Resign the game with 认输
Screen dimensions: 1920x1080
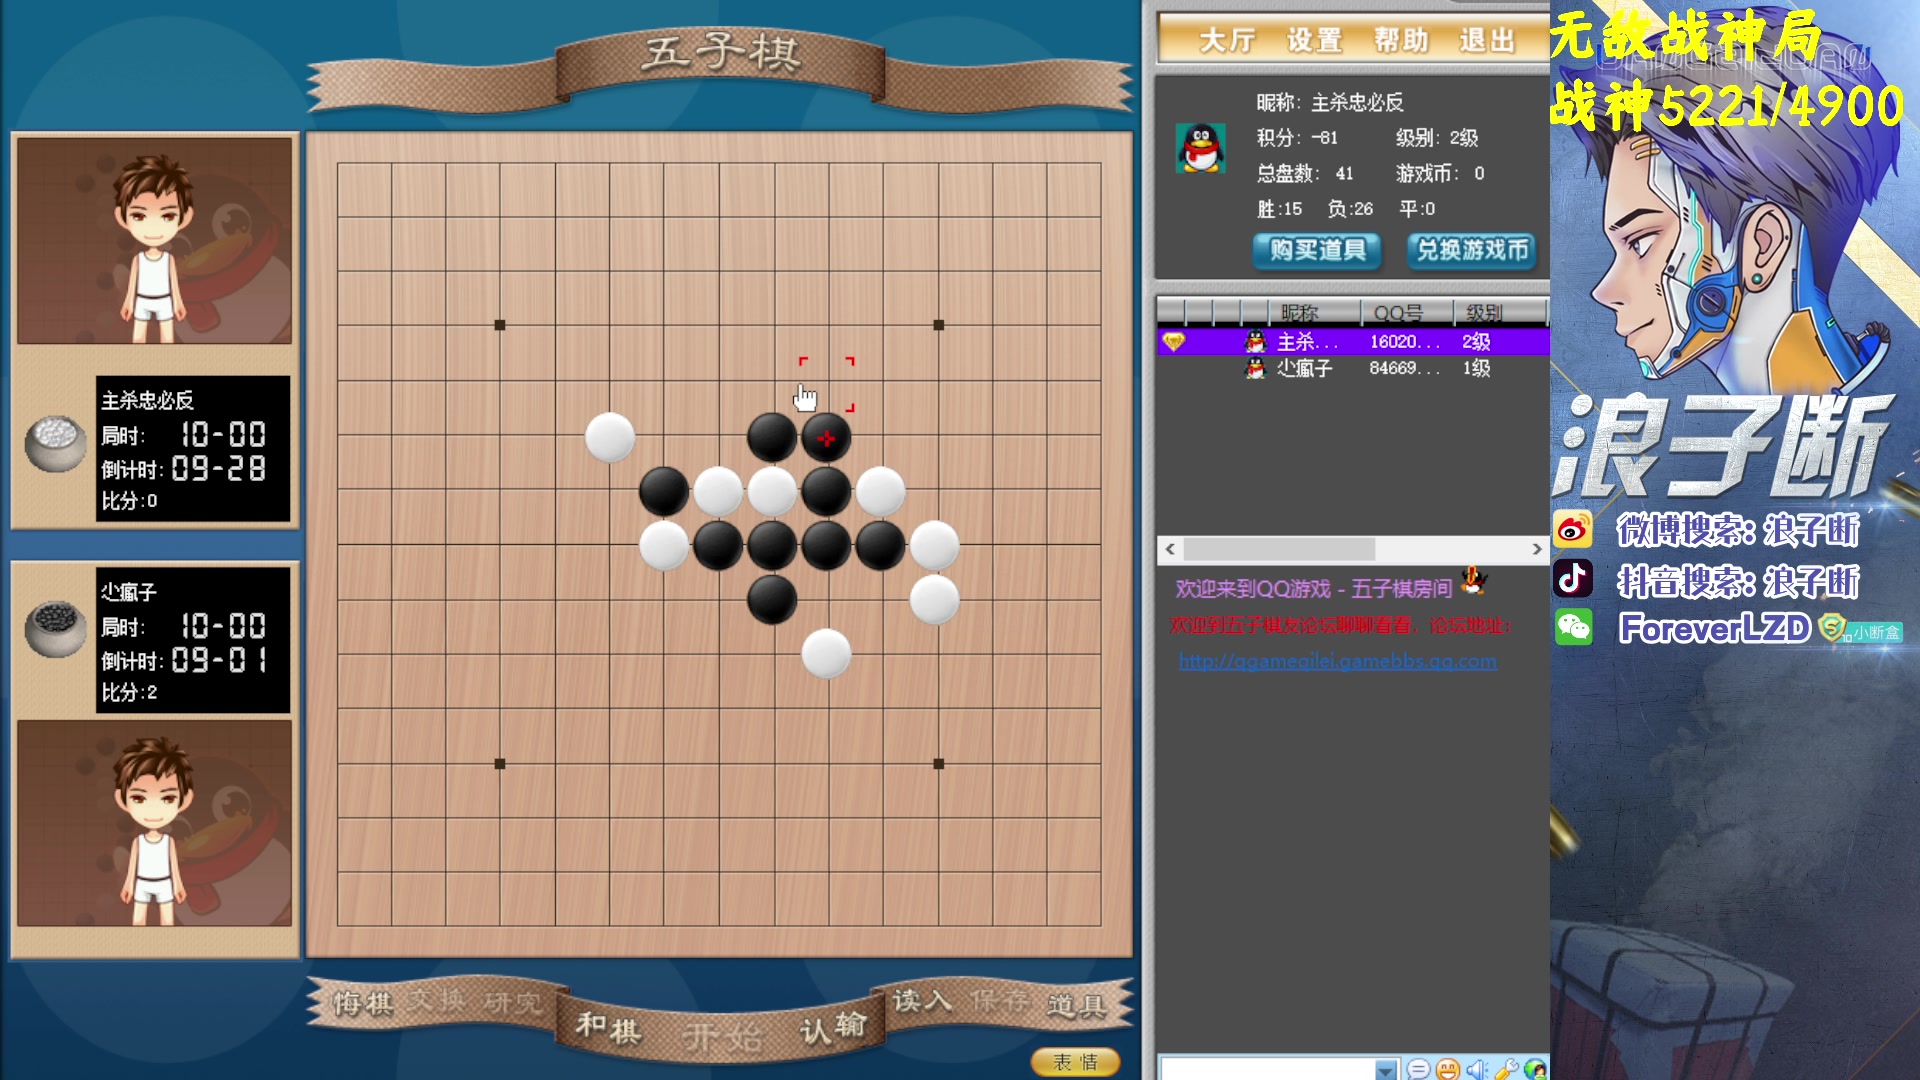tap(833, 1026)
